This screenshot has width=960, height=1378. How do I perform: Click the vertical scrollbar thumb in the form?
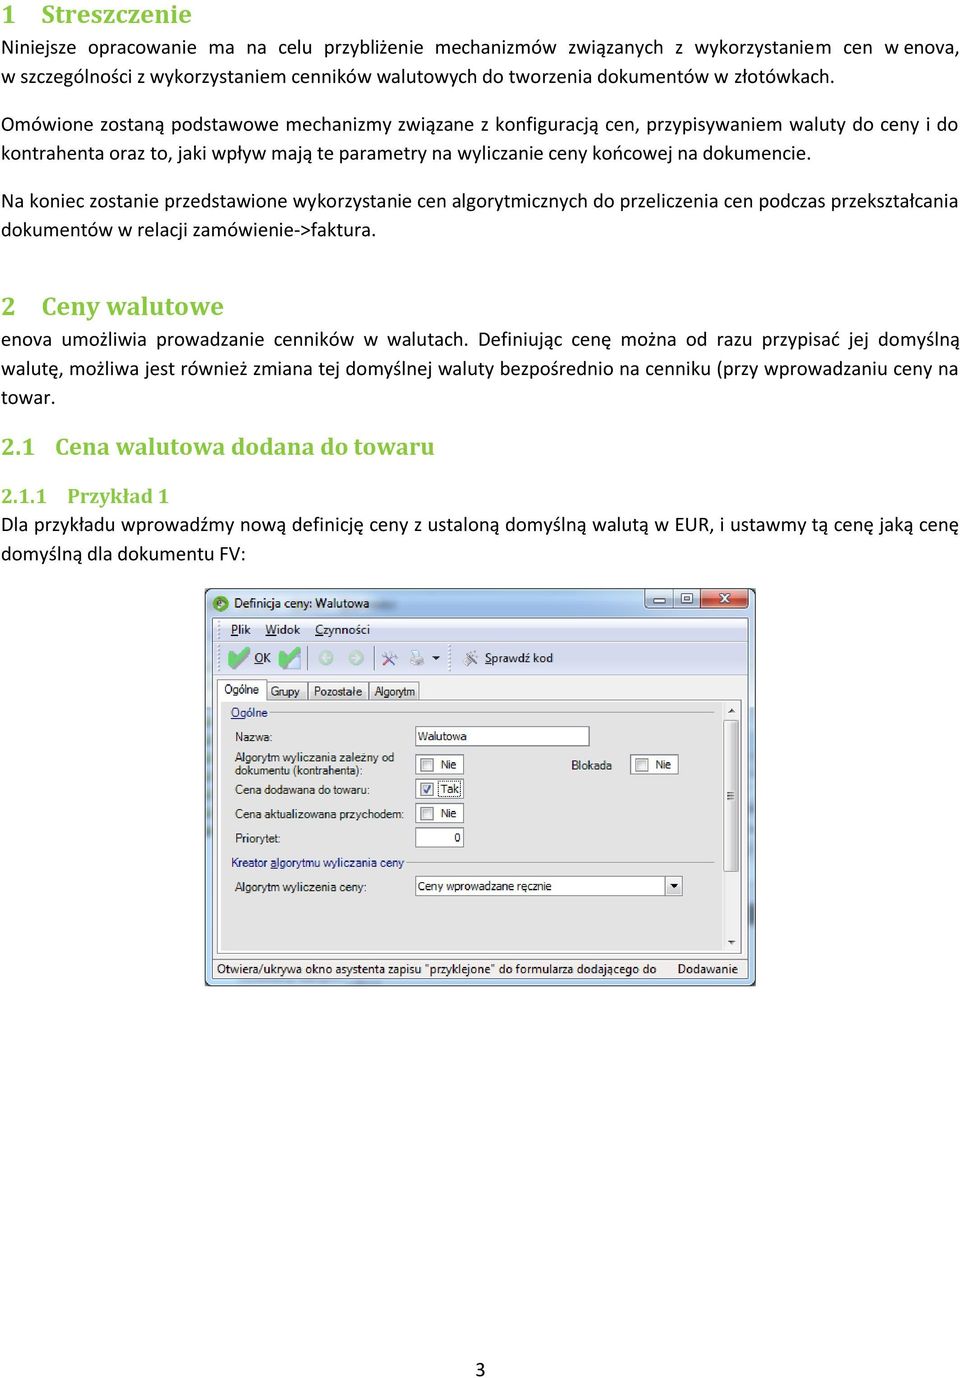click(731, 796)
